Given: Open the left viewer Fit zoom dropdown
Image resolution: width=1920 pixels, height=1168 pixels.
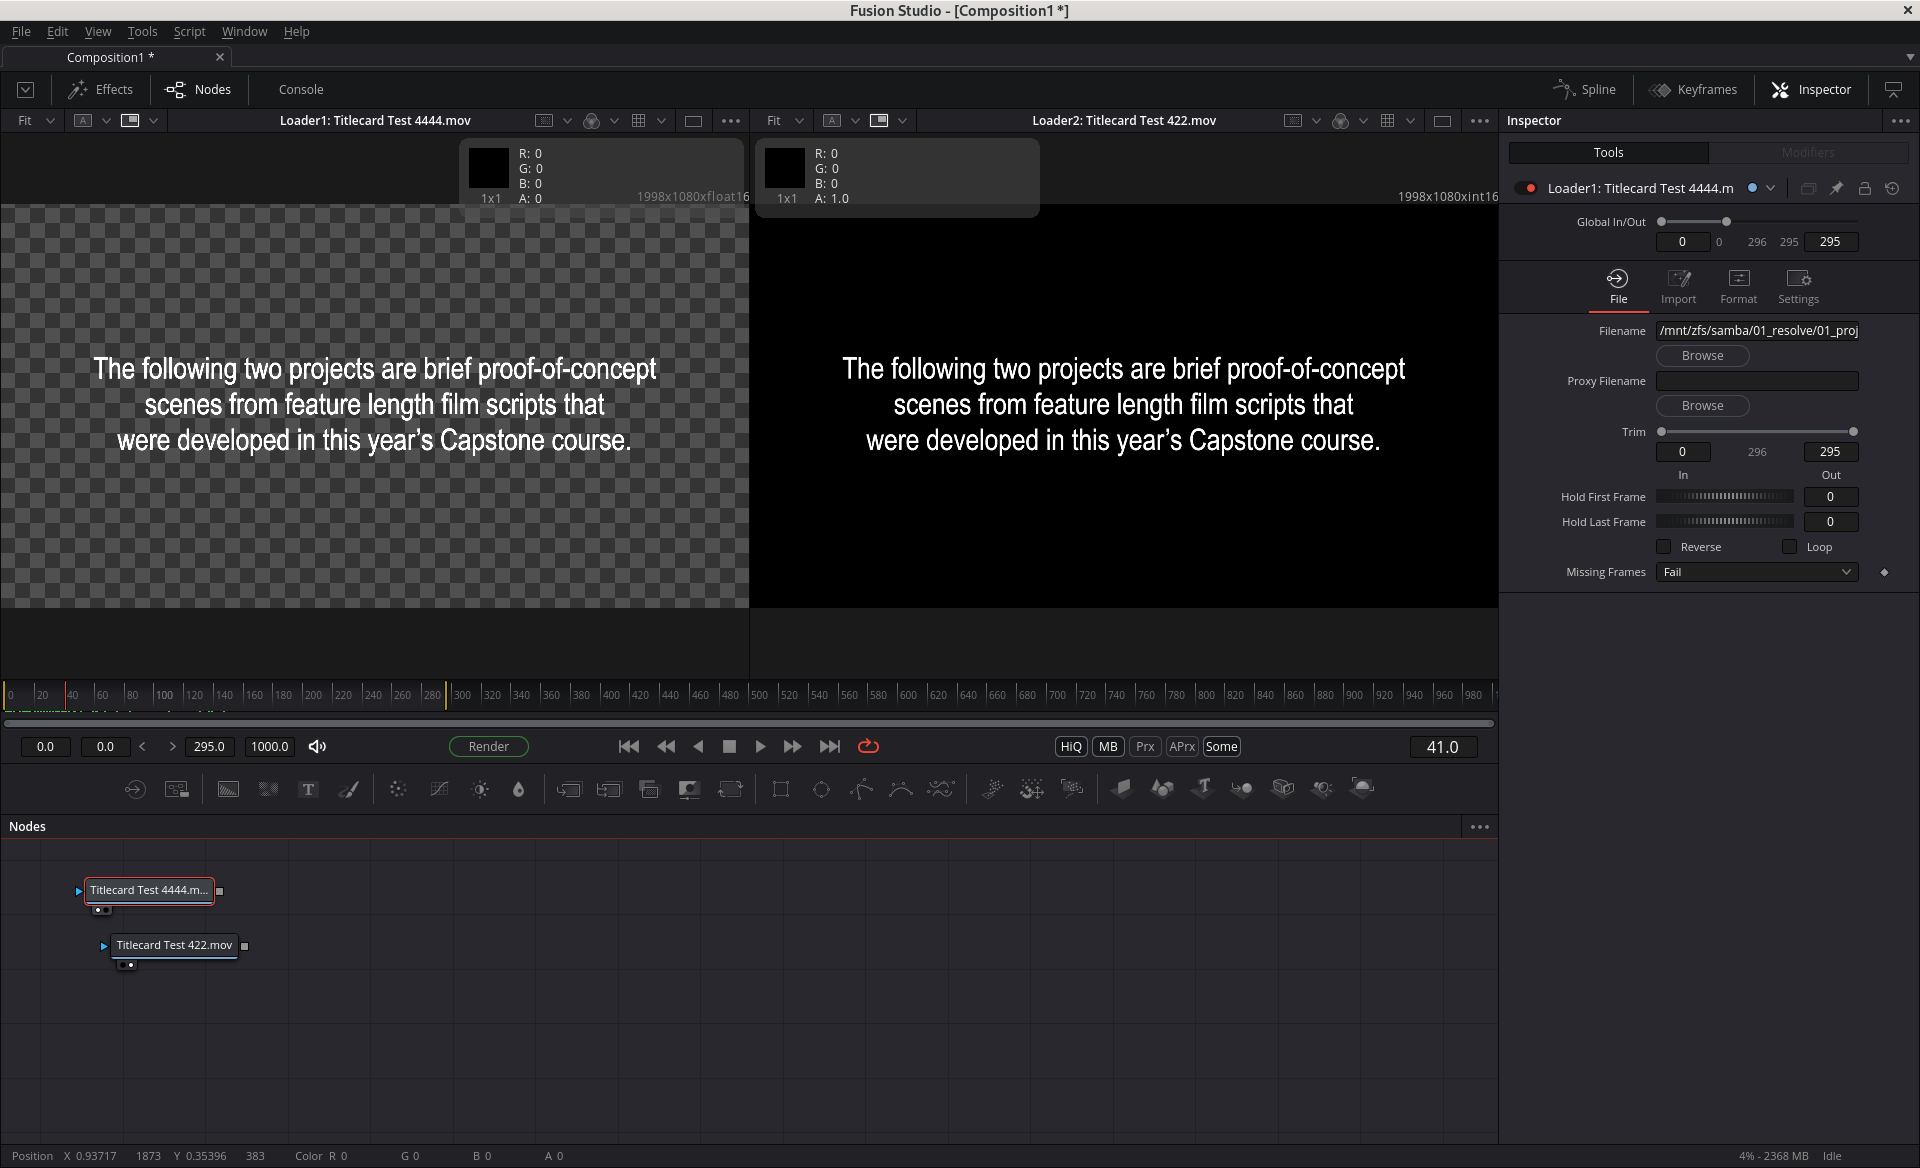Looking at the screenshot, I should [x=36, y=121].
